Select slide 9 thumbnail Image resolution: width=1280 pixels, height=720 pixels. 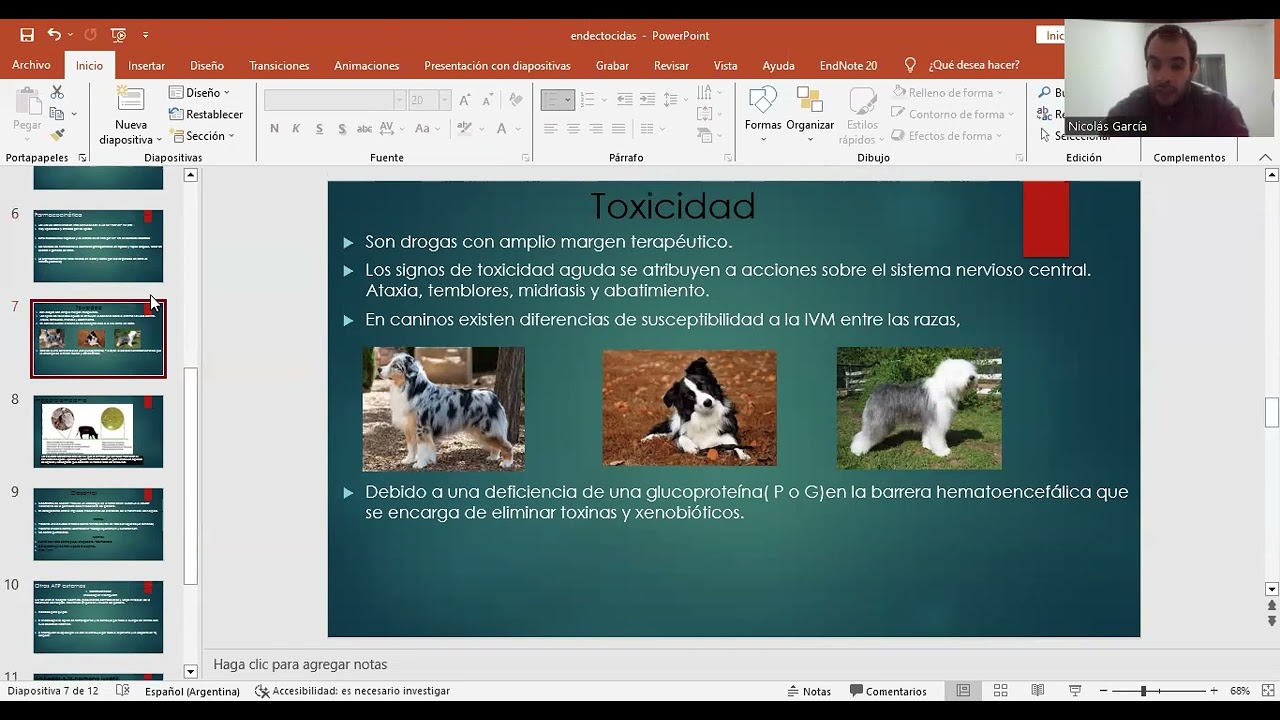98,524
